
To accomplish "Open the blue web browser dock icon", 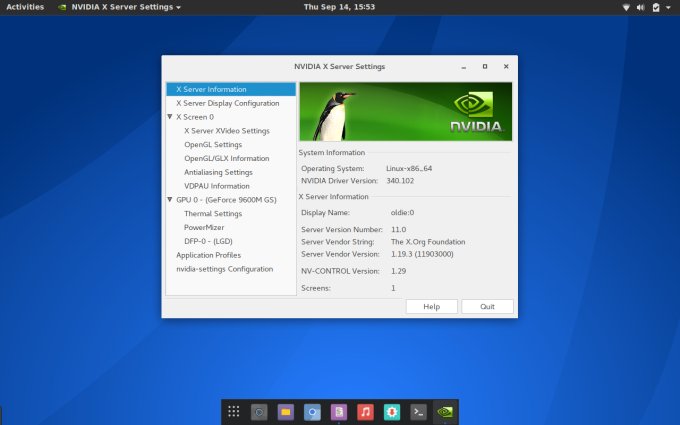I will [312, 412].
